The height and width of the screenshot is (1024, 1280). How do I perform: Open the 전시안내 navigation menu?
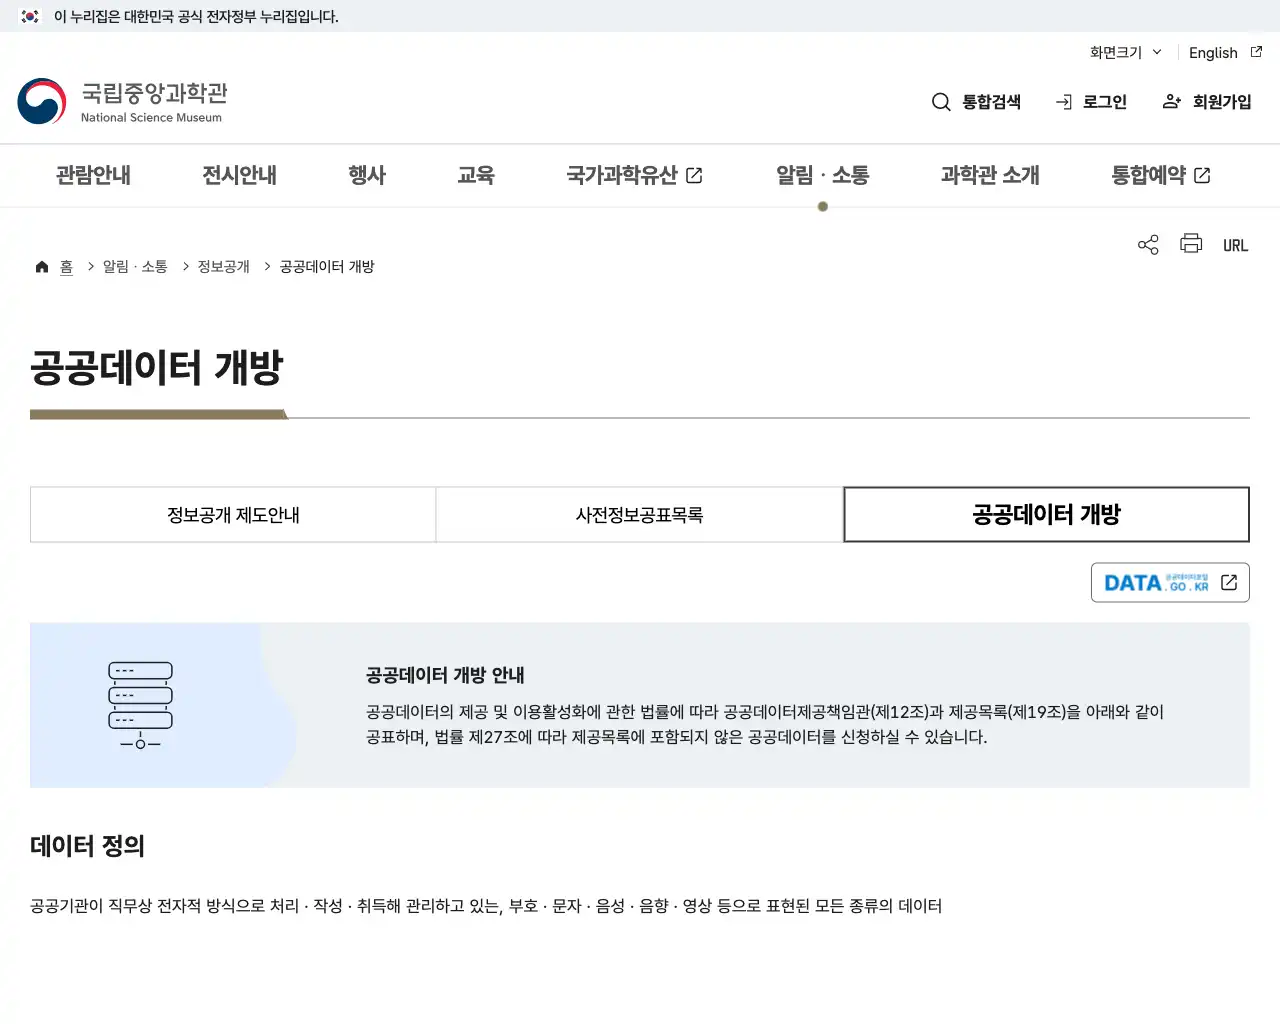tap(238, 175)
